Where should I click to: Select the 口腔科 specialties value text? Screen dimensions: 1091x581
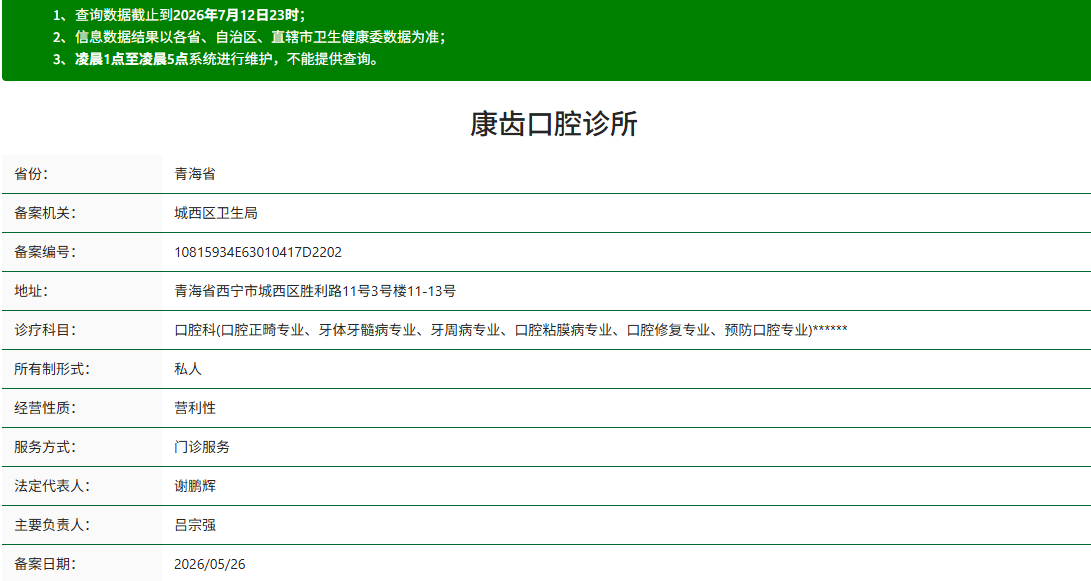tap(511, 330)
